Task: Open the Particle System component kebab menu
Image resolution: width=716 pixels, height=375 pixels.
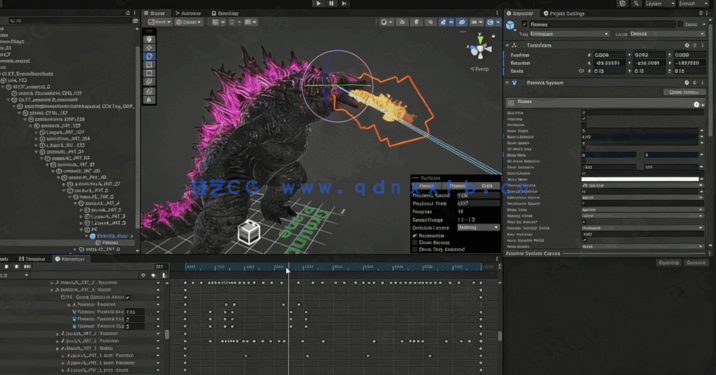Action: 703,83
